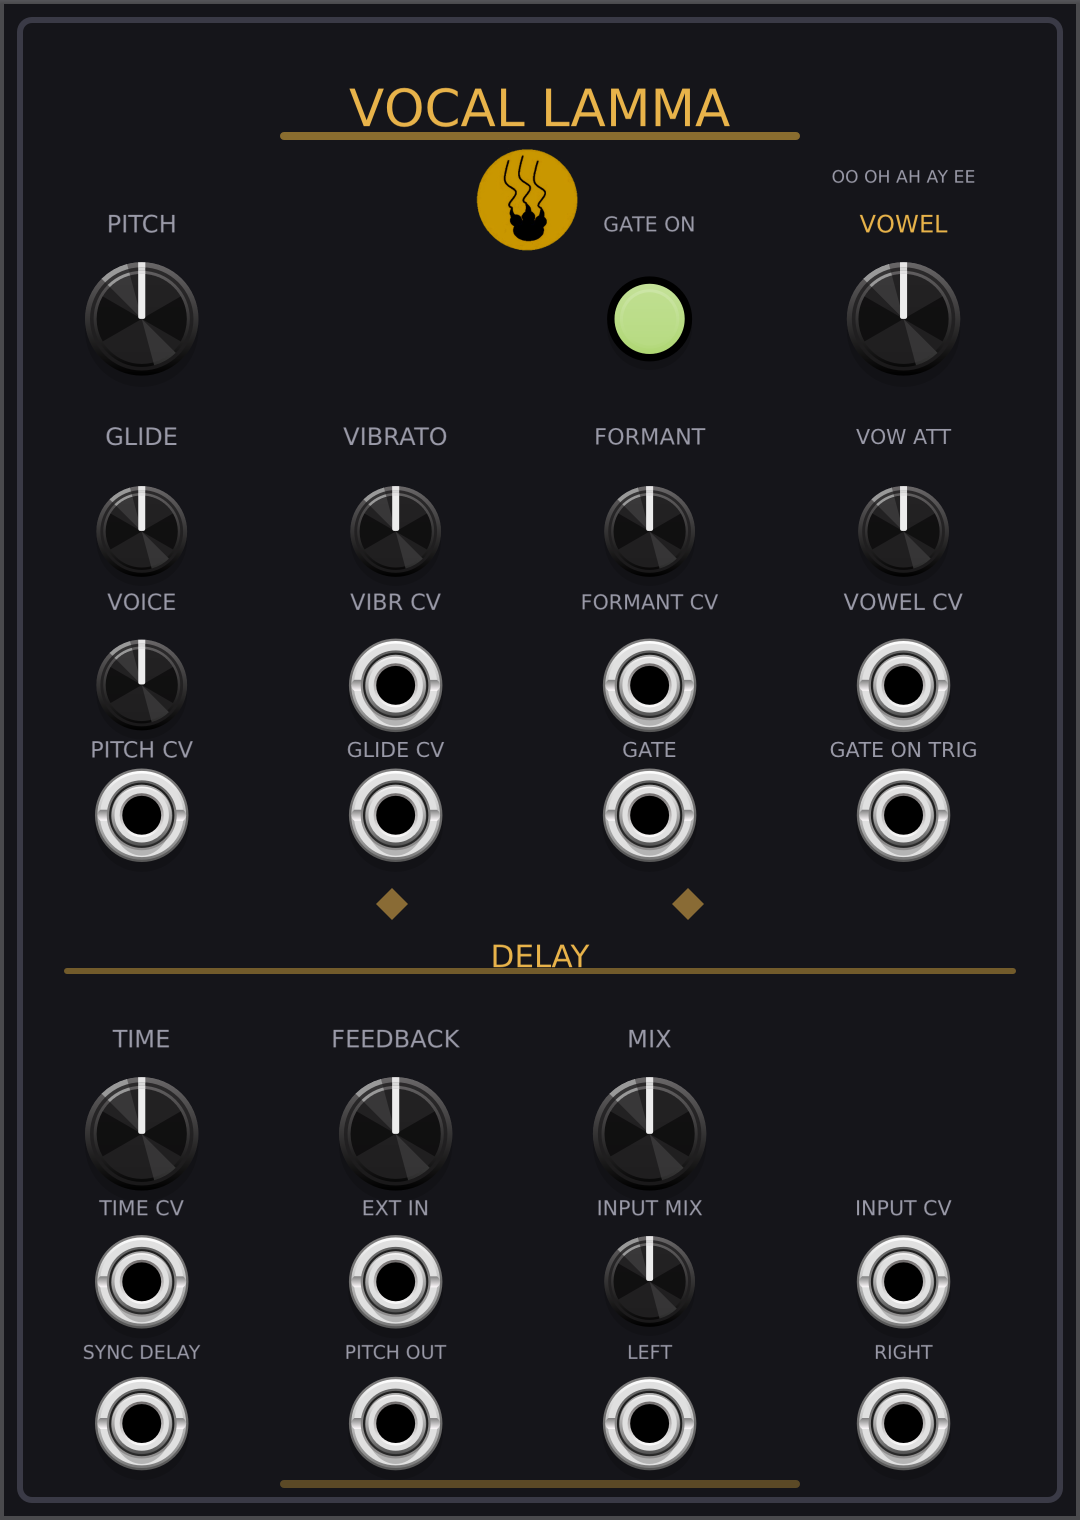Click the VOICE knob
This screenshot has height=1520, width=1080.
(x=142, y=685)
